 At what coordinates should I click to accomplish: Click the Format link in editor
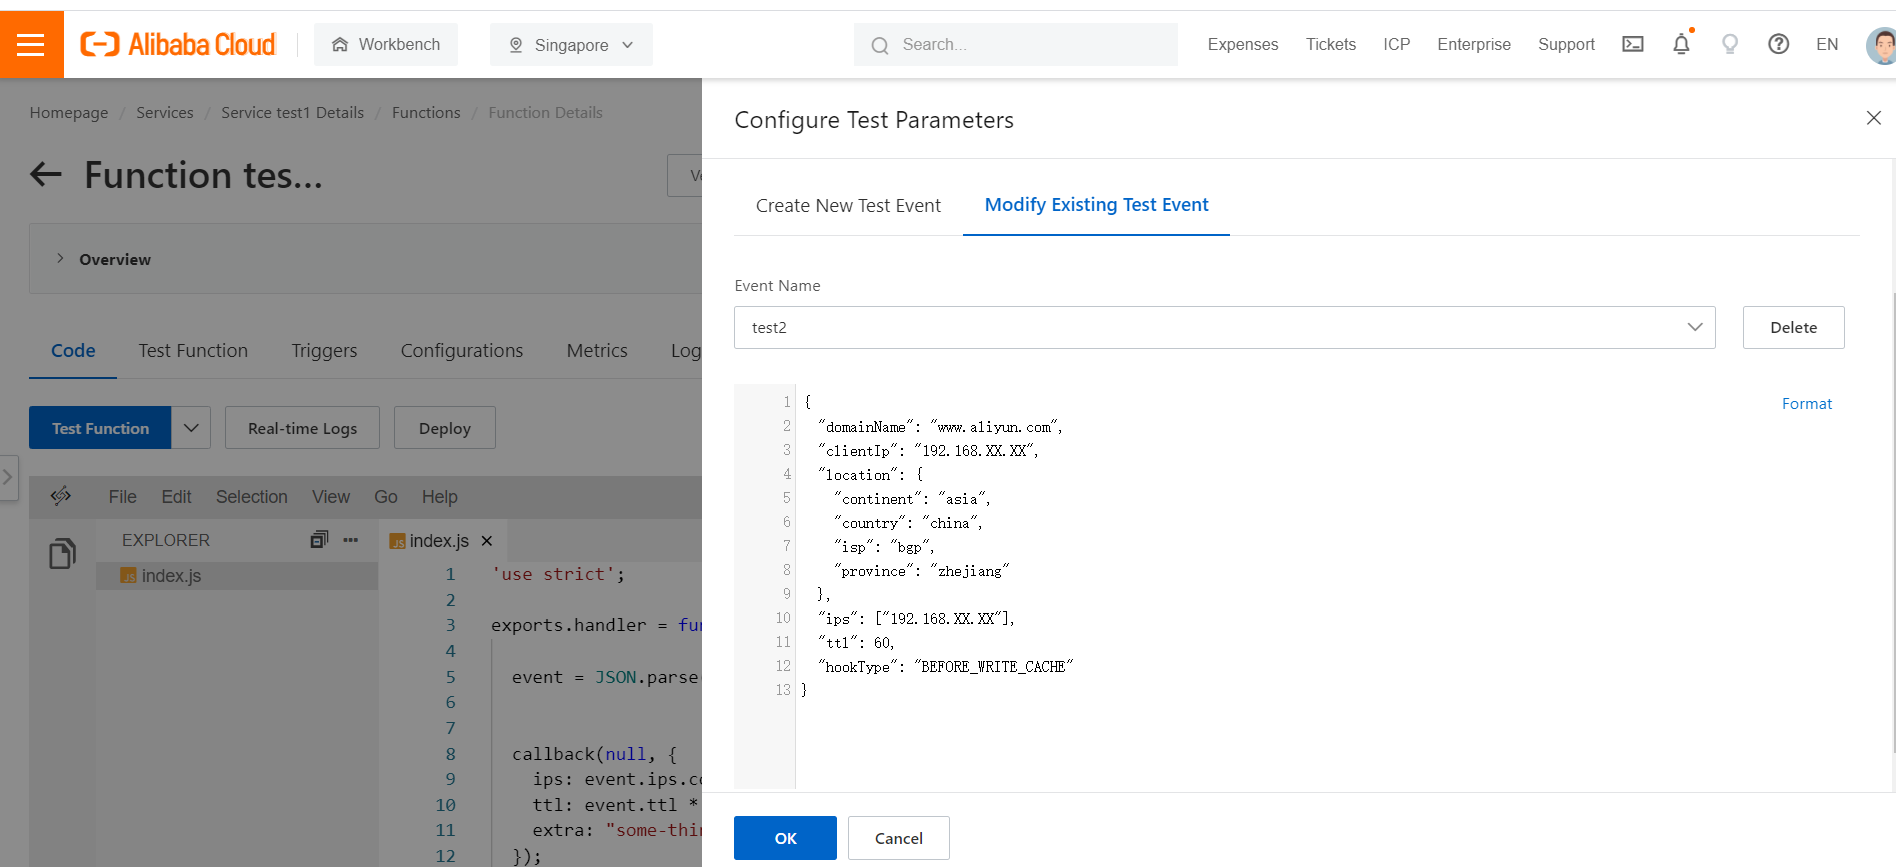[1806, 404]
